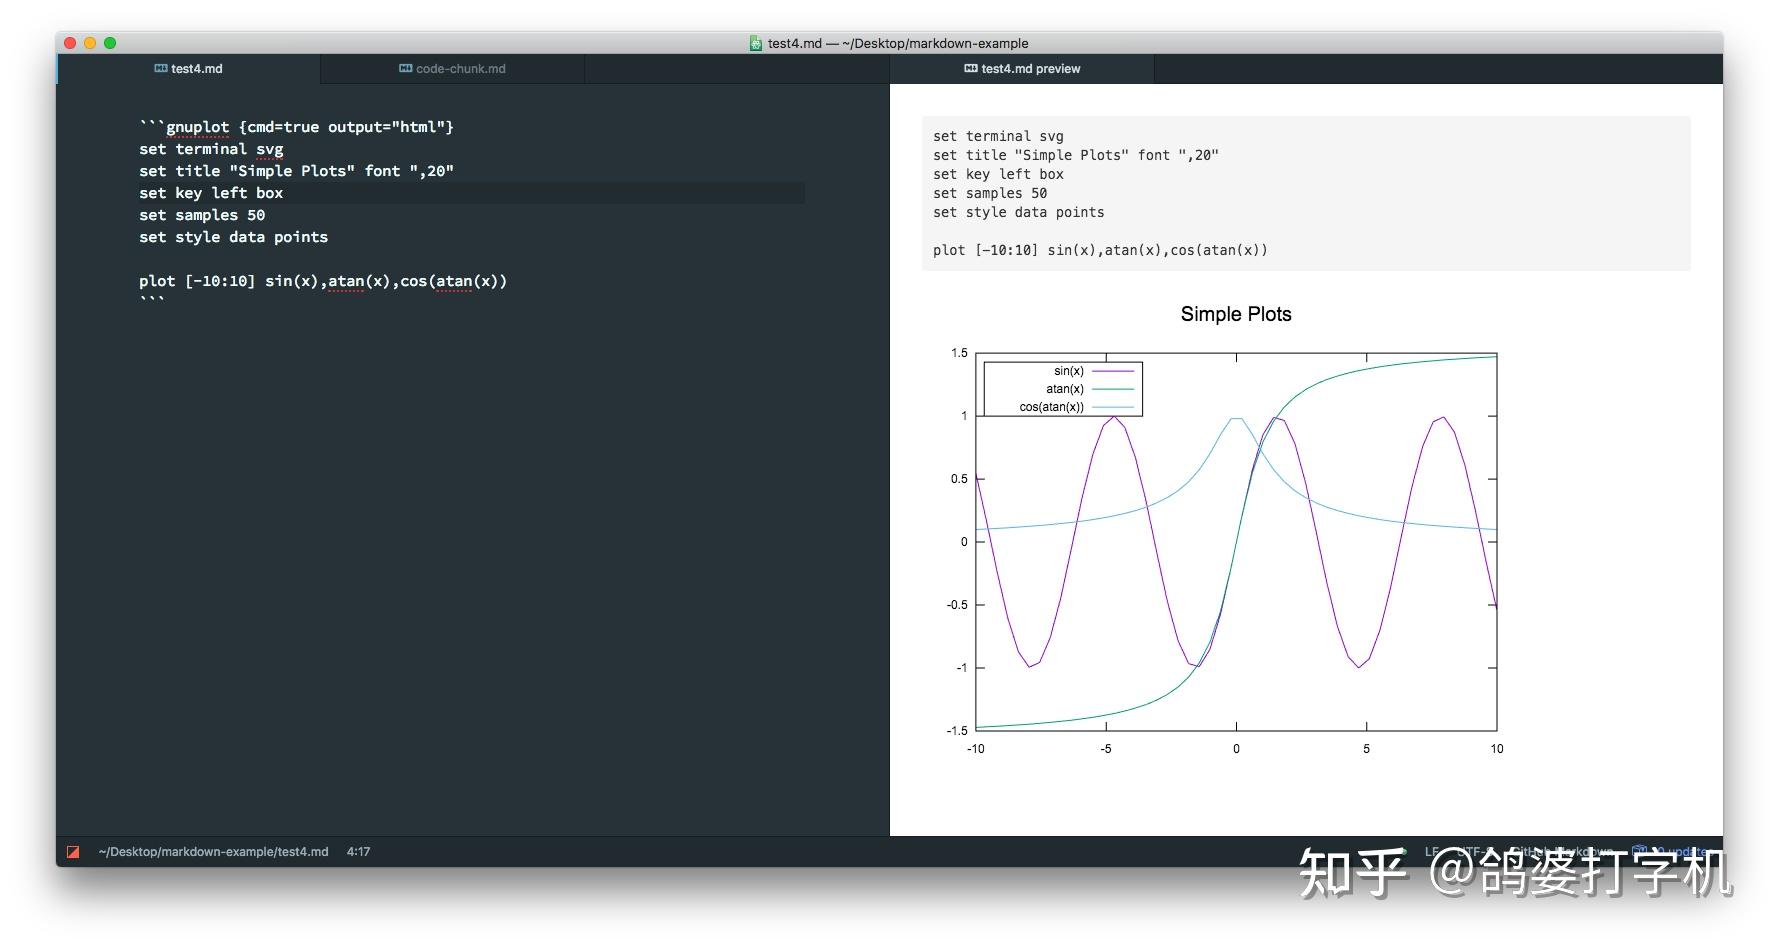Click the rendered code block in preview

point(1306,193)
